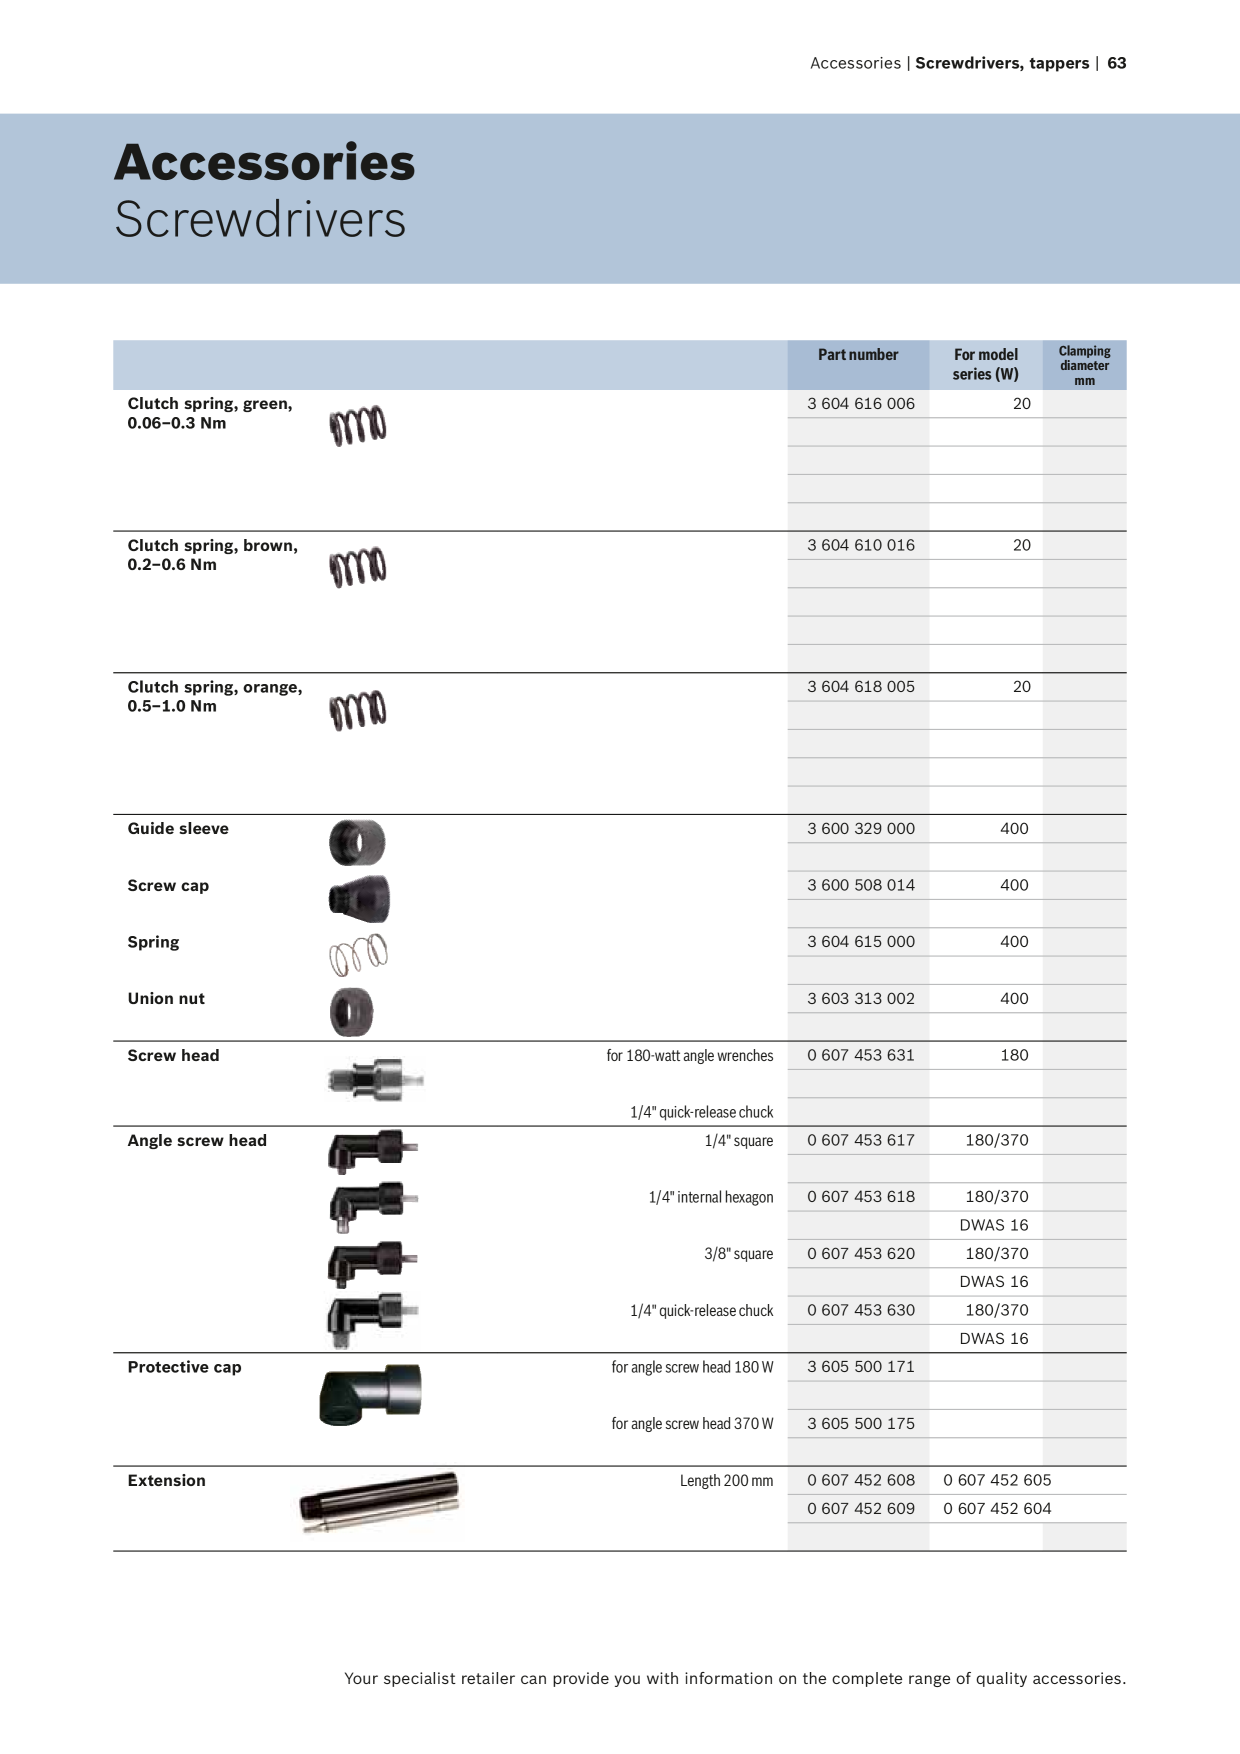Select value 0 607 452 604
Image resolution: width=1240 pixels, height=1754 pixels.
pos(997,1509)
